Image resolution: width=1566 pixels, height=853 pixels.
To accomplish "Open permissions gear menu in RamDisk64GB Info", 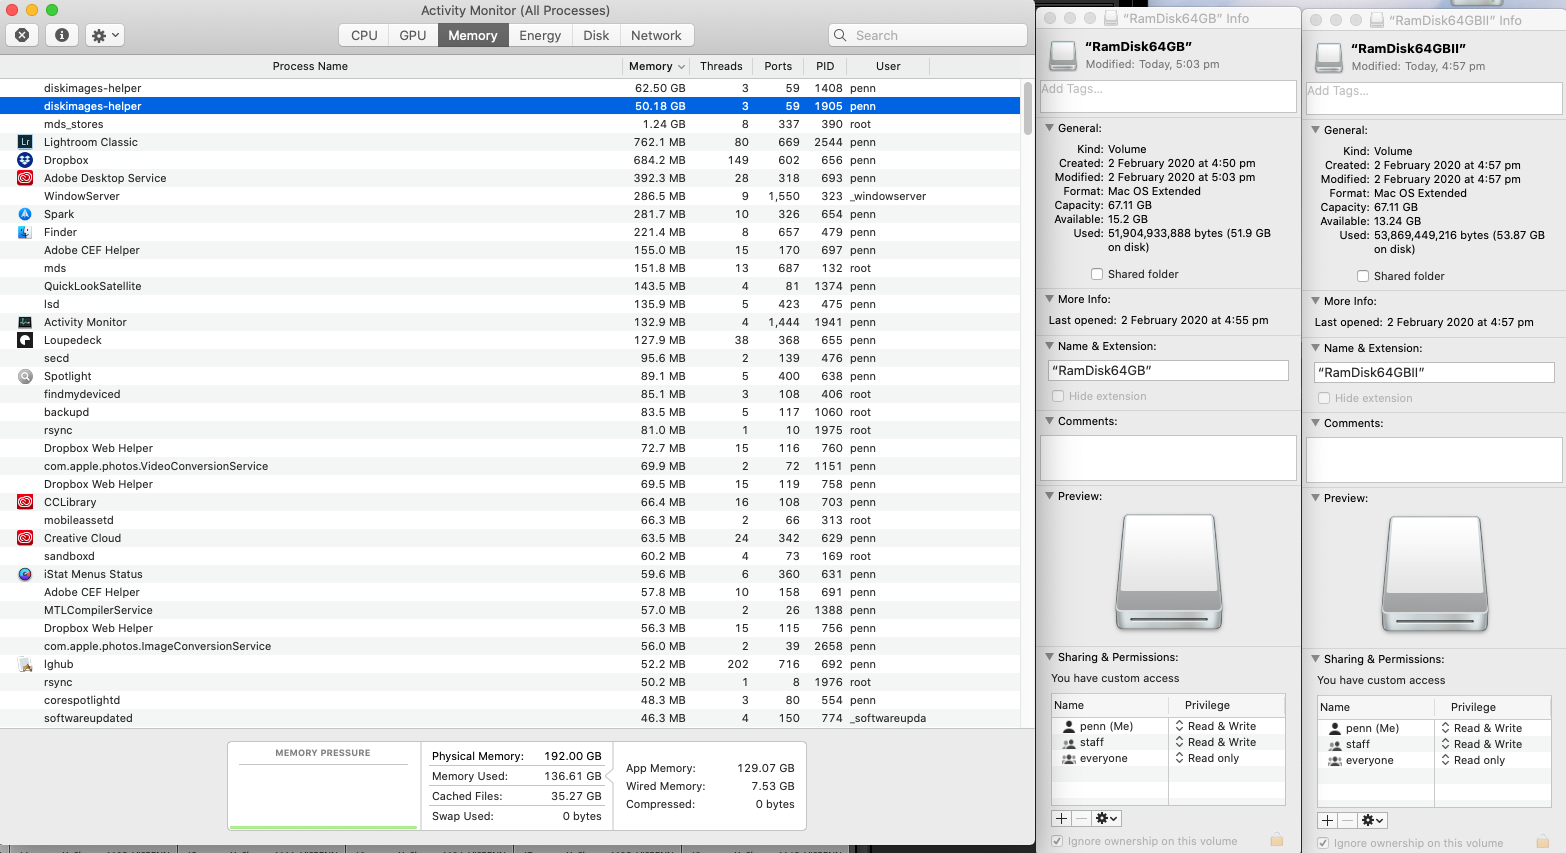I will [1106, 818].
